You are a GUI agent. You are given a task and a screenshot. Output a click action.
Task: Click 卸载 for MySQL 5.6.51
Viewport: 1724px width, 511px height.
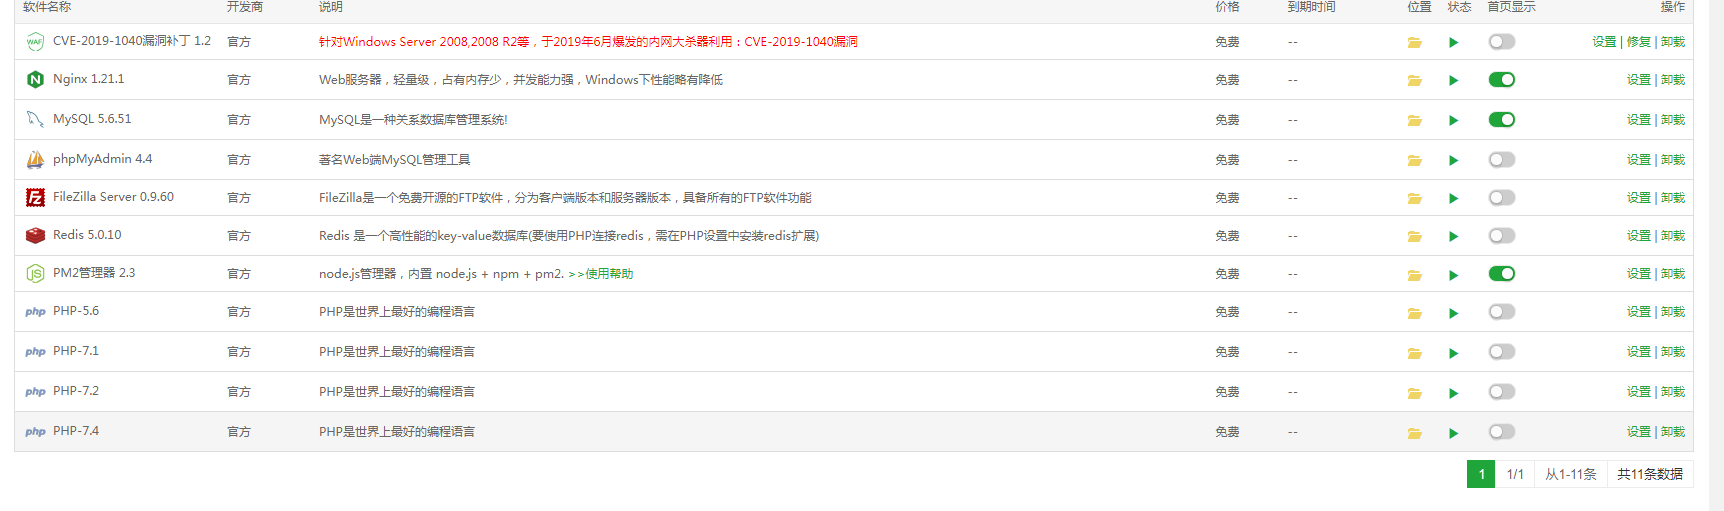1673,120
